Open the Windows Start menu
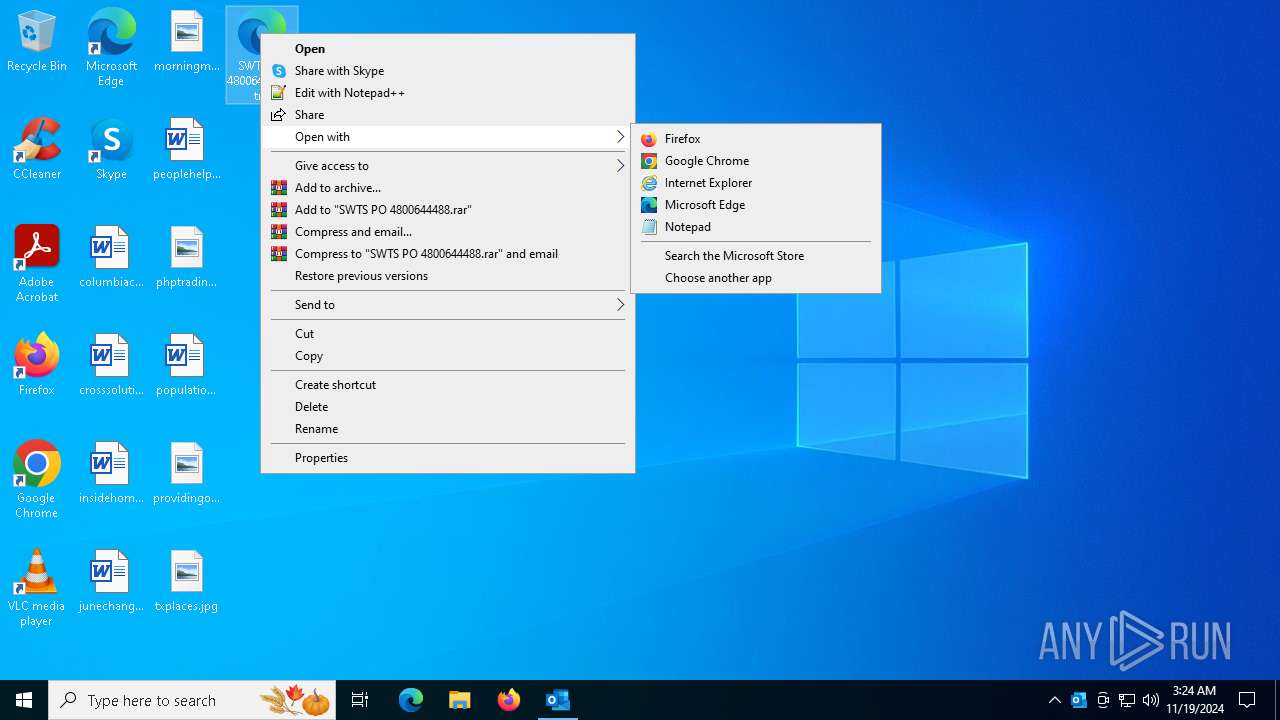1280x720 pixels. click(x=24, y=700)
